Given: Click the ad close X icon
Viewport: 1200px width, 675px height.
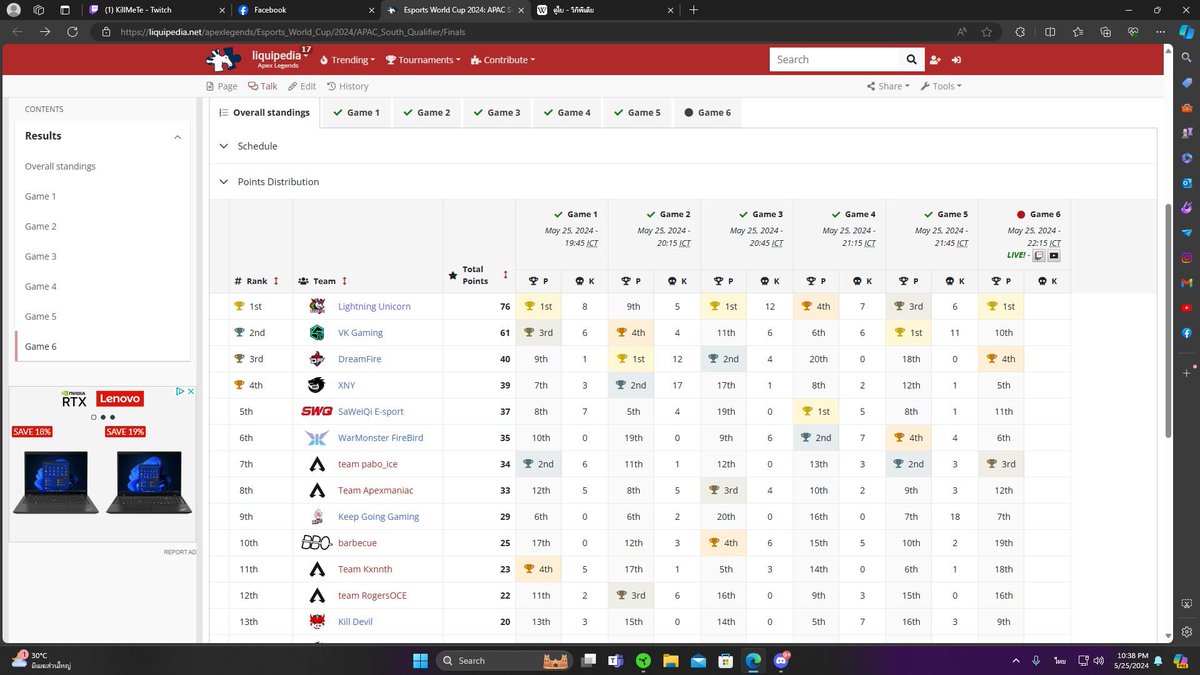Looking at the screenshot, I should (190, 392).
